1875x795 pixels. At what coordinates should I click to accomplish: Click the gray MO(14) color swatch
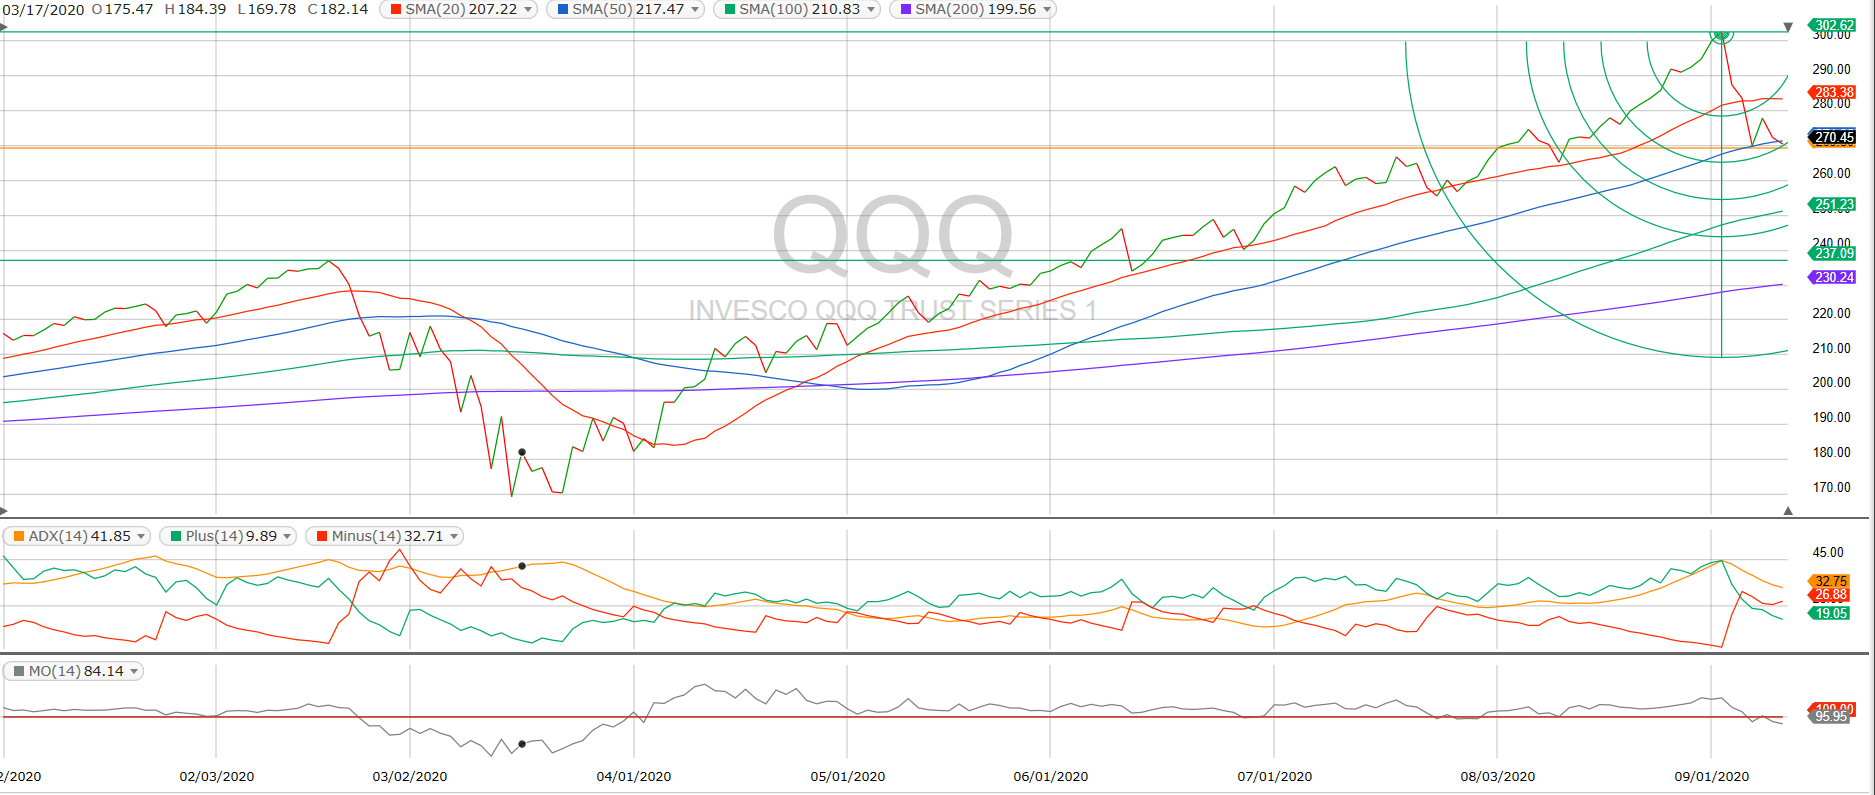click(19, 671)
